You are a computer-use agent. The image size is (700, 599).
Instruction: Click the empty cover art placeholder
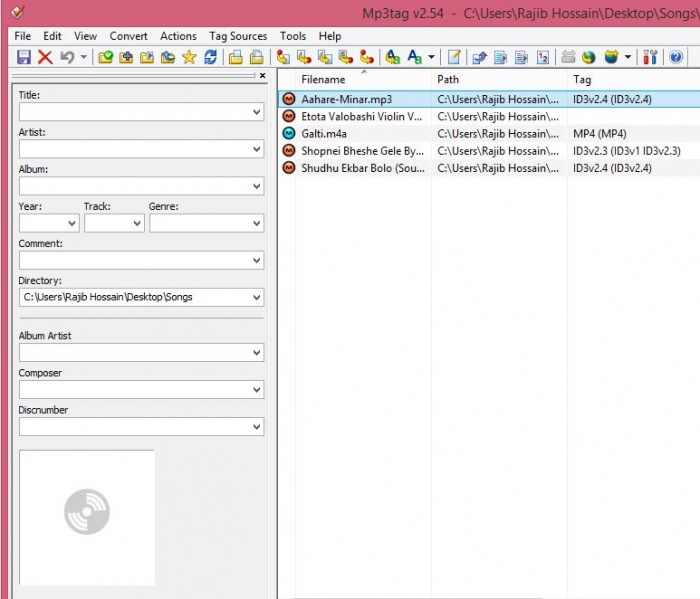click(x=87, y=517)
